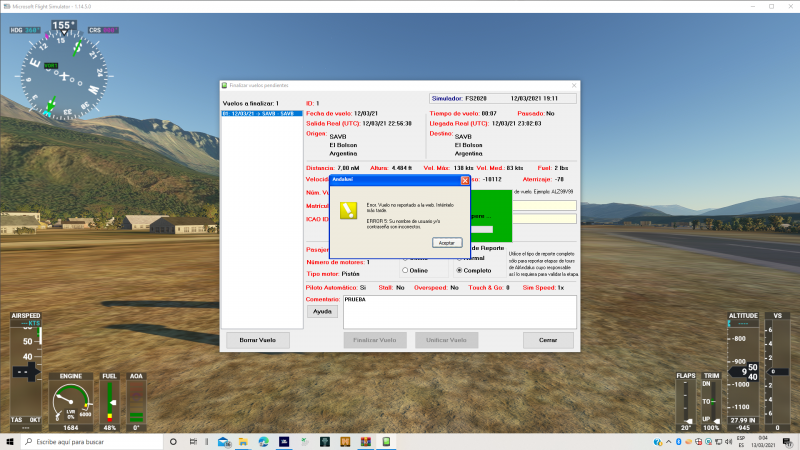
Task: Open Cortana circle icon on taskbar
Action: tap(173, 442)
